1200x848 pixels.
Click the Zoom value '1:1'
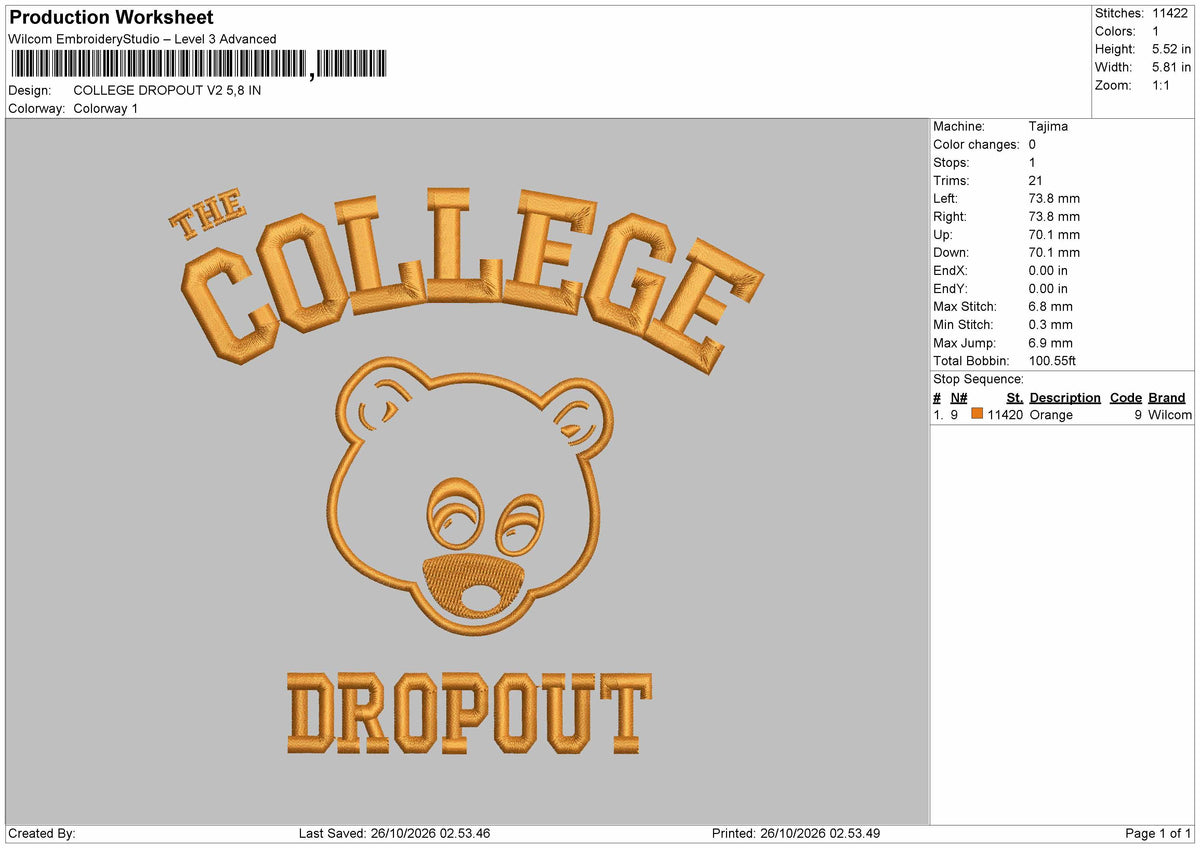[x=1163, y=85]
